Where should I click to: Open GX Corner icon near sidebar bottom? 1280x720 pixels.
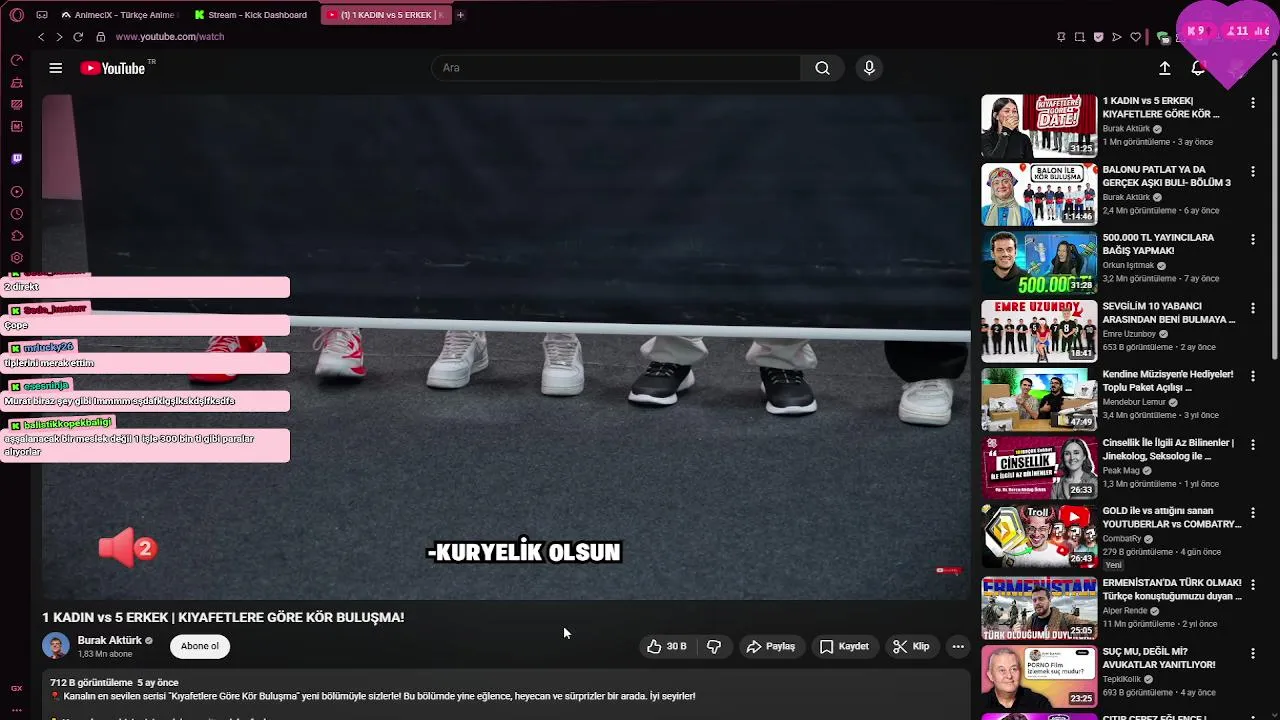pyautogui.click(x=17, y=688)
